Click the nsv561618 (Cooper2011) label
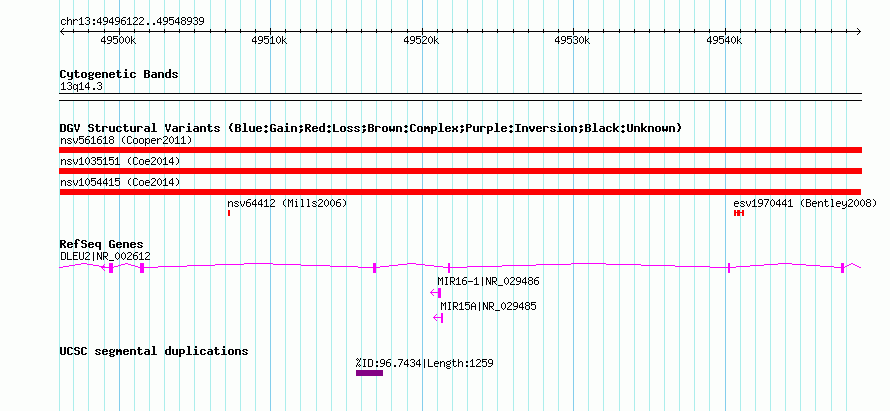 126,140
